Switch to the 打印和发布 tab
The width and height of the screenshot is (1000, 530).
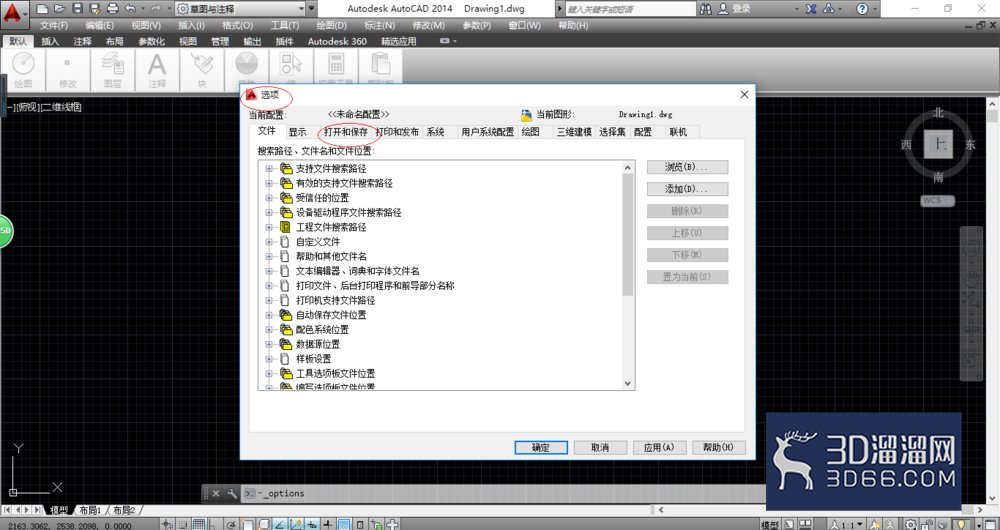coord(397,132)
